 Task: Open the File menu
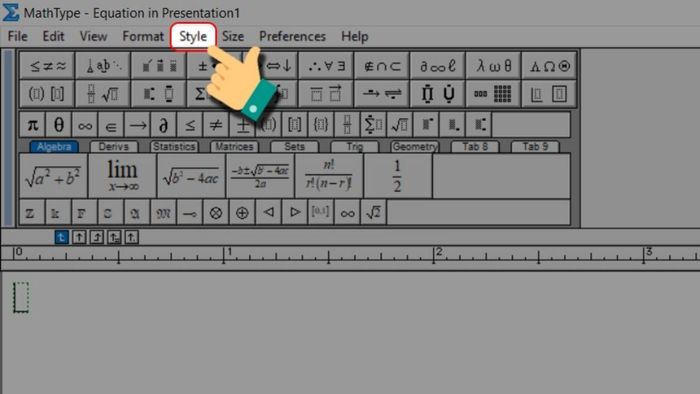[x=18, y=36]
